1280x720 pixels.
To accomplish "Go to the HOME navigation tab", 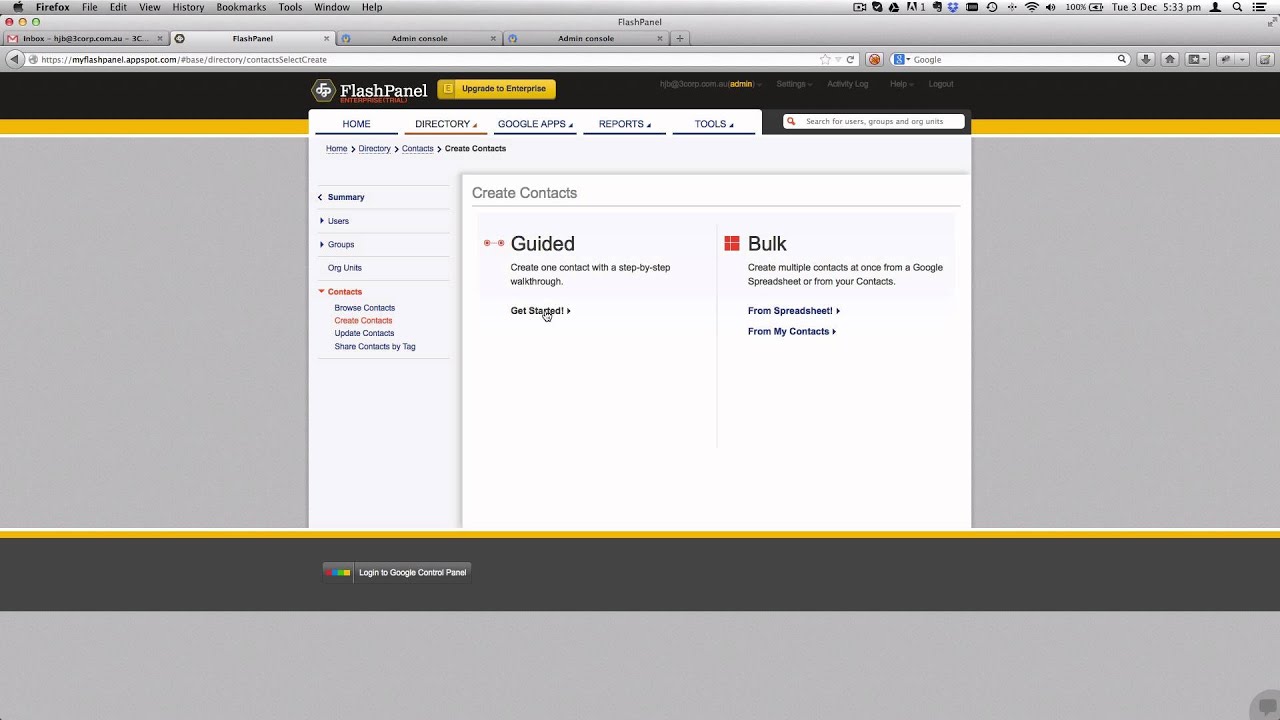I will click(356, 124).
